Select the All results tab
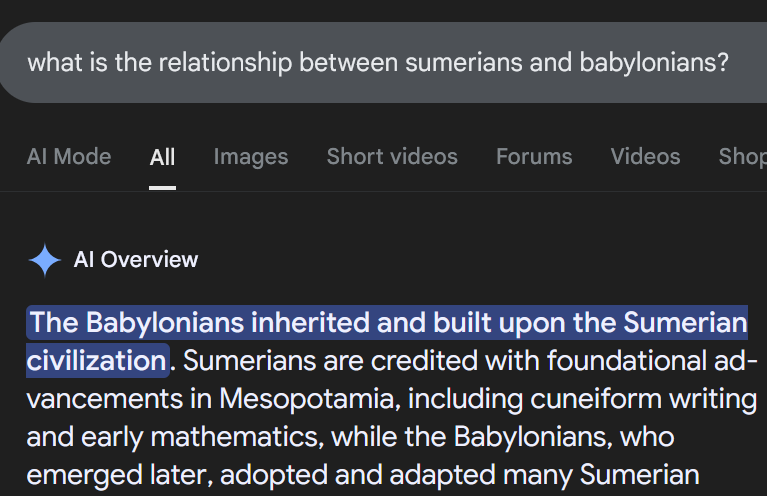767x496 pixels. pos(162,157)
